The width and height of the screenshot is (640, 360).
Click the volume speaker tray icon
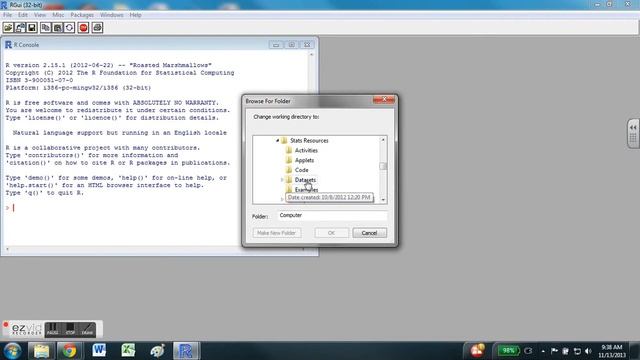[588, 351]
